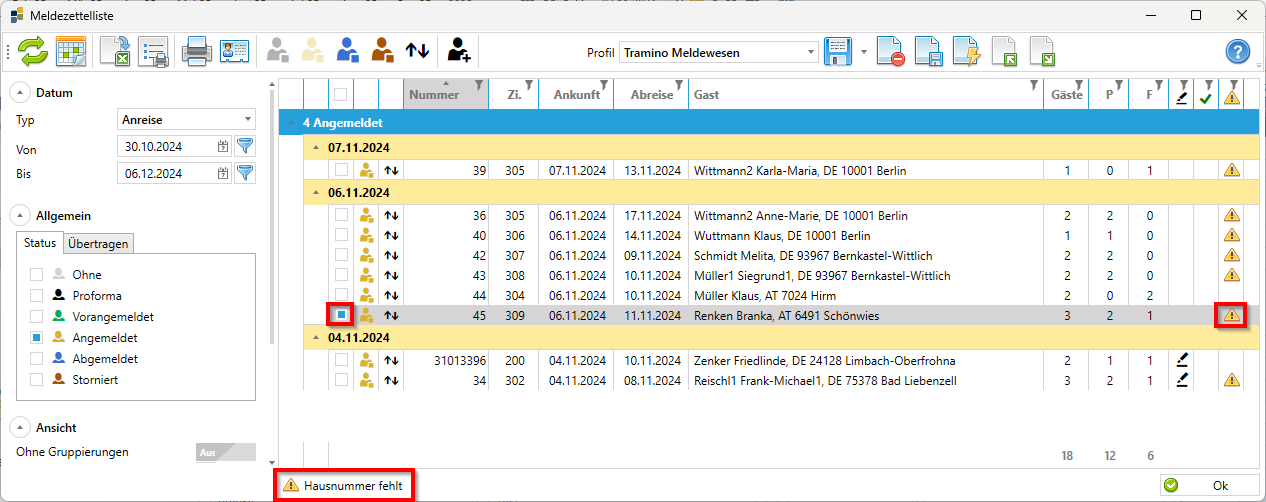Open the Typ dropdown showing Anreise
Screen dimensions: 1266x502
187,119
